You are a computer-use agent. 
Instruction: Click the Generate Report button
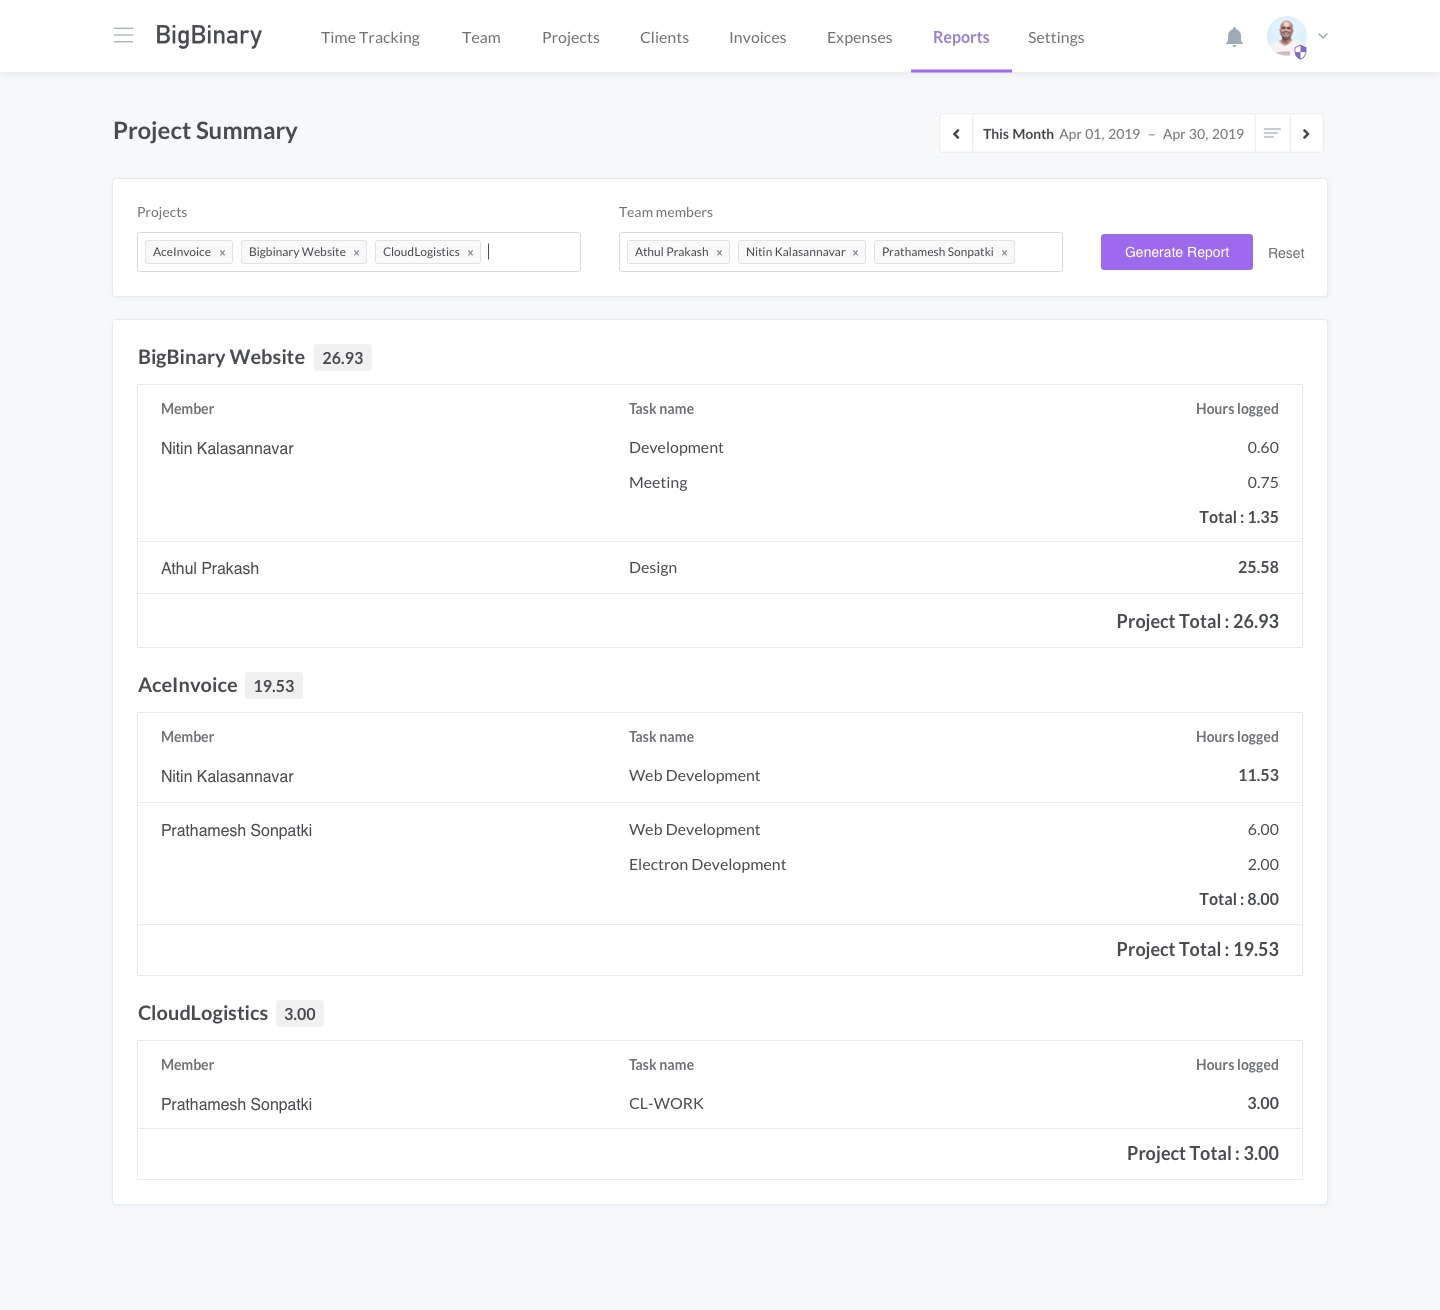pyautogui.click(x=1177, y=252)
